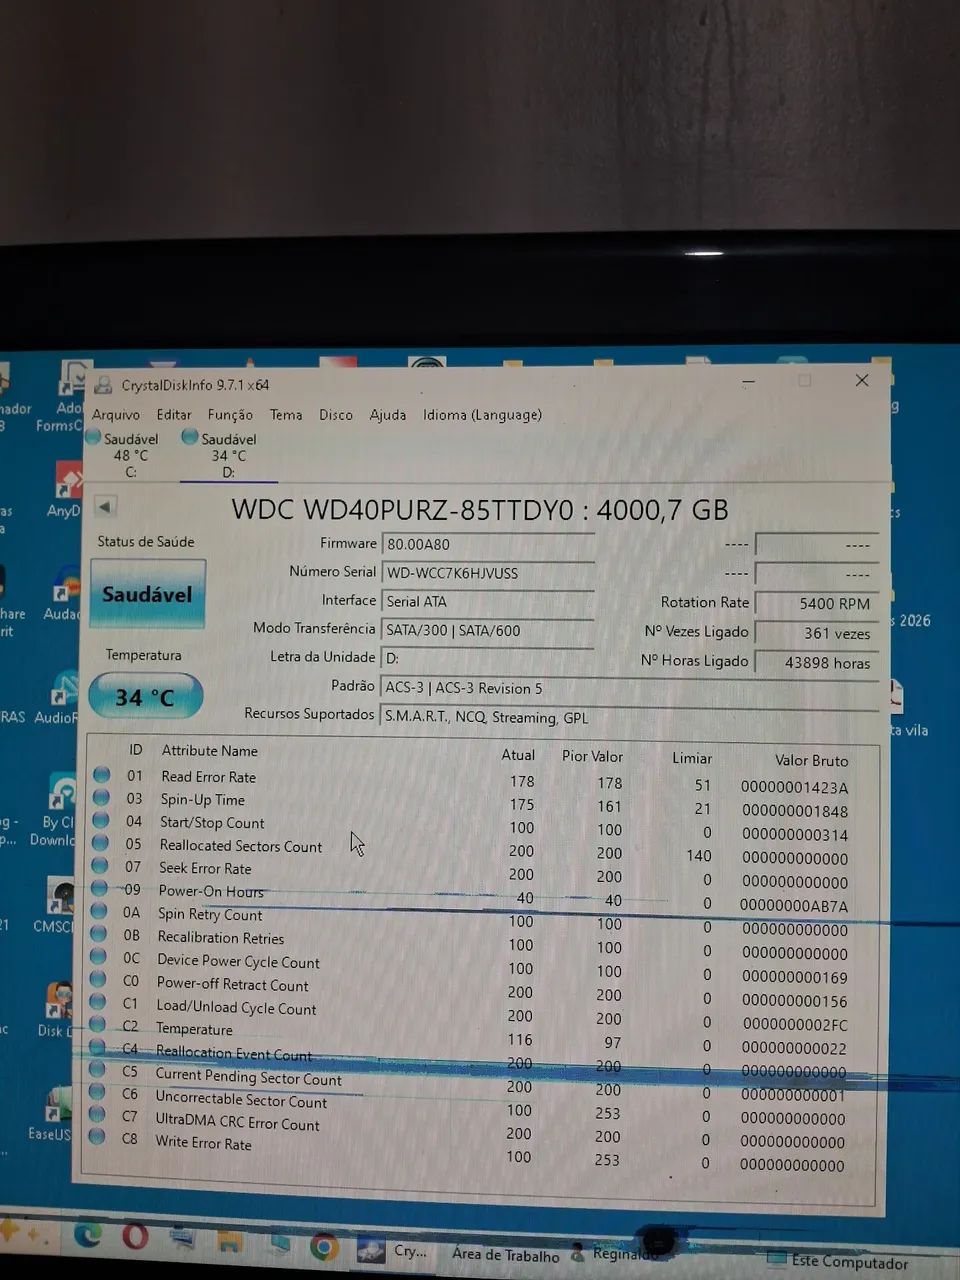Select the D: drive health icon
960x1280 pixels.
189,437
